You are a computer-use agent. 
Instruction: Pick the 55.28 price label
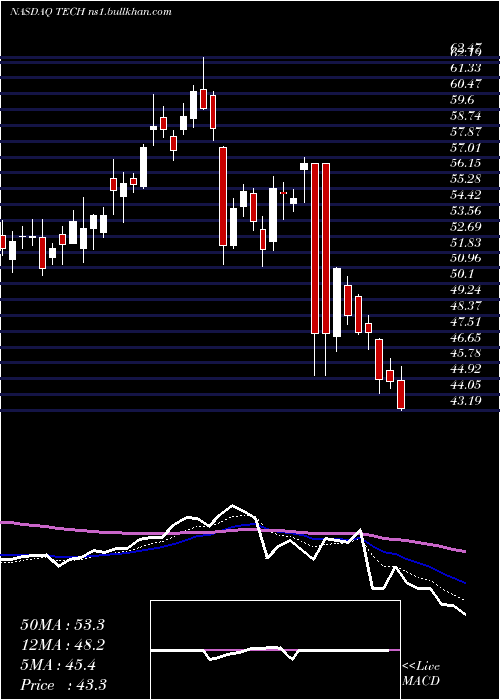coord(466,179)
